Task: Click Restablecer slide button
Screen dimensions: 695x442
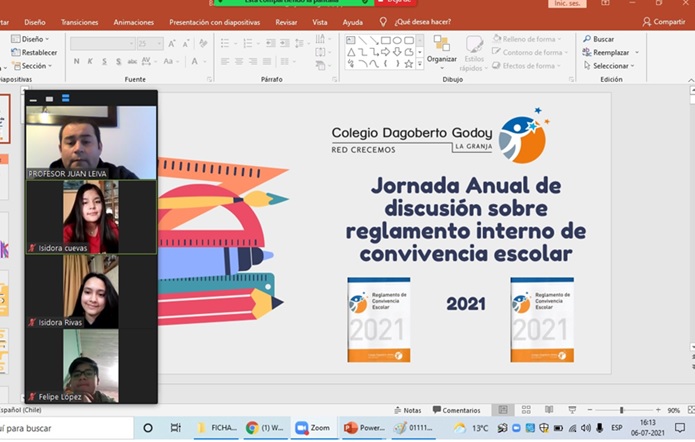Action: (x=34, y=52)
